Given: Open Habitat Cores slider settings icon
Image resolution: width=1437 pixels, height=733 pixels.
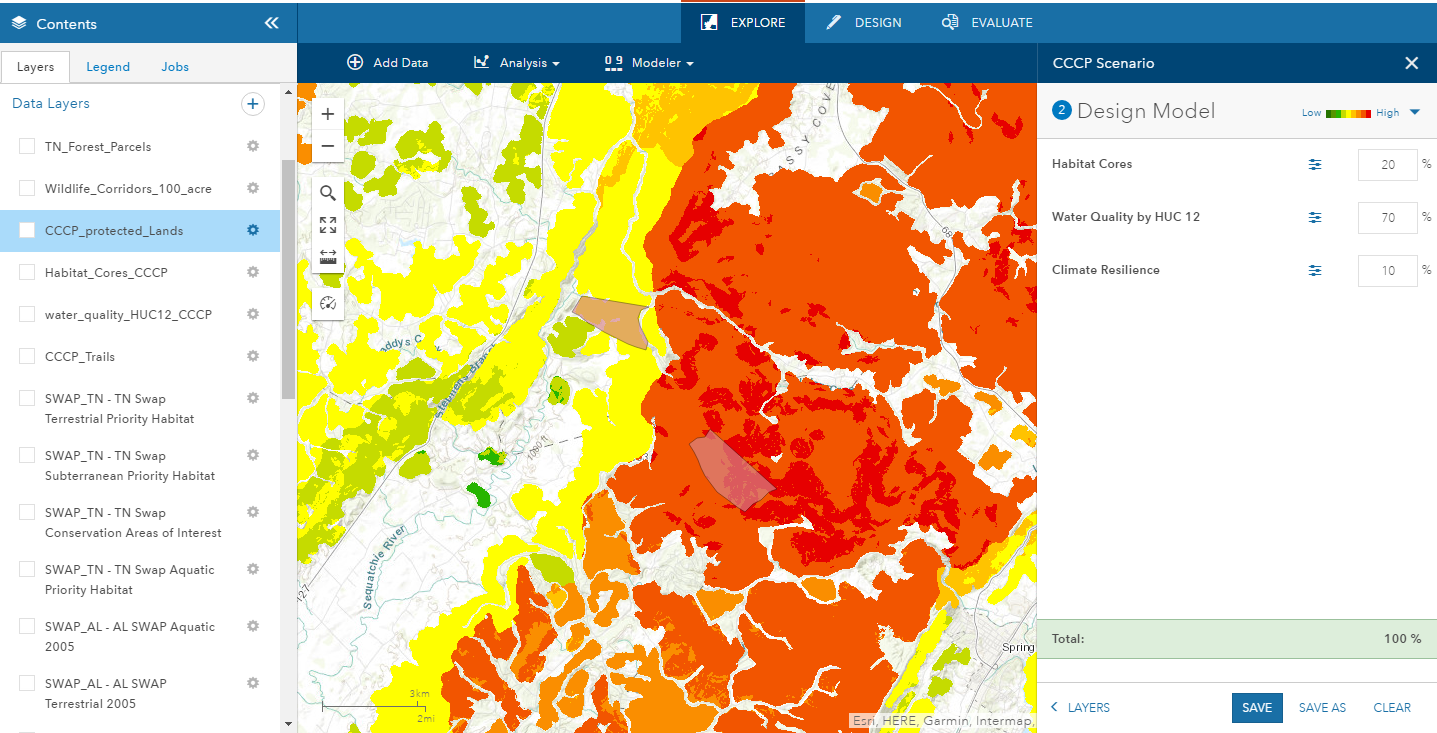Looking at the screenshot, I should 1315,165.
